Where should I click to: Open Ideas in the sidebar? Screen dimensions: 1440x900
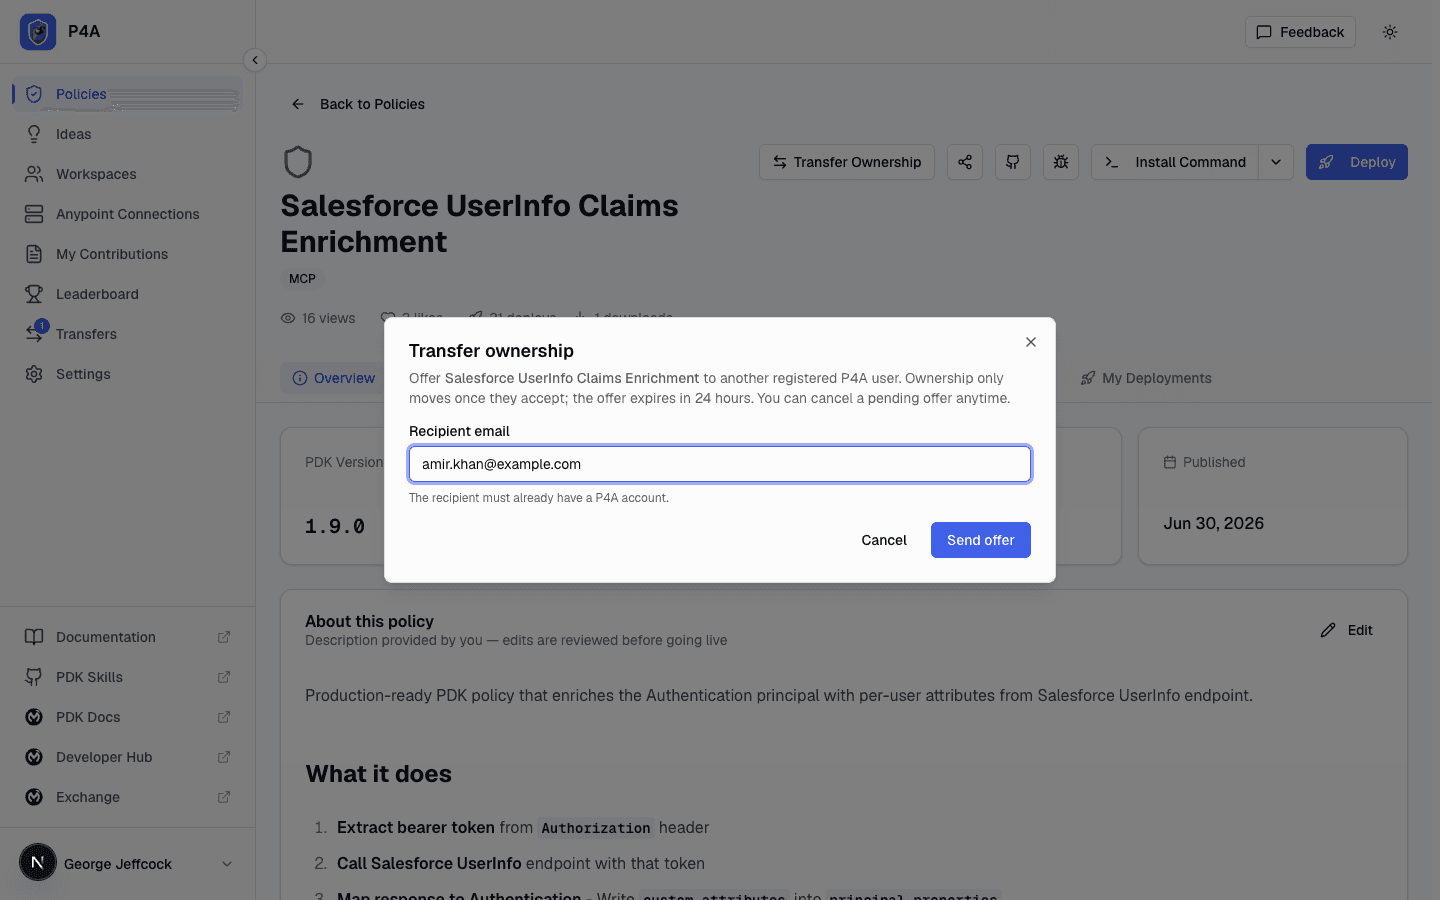(x=127, y=134)
